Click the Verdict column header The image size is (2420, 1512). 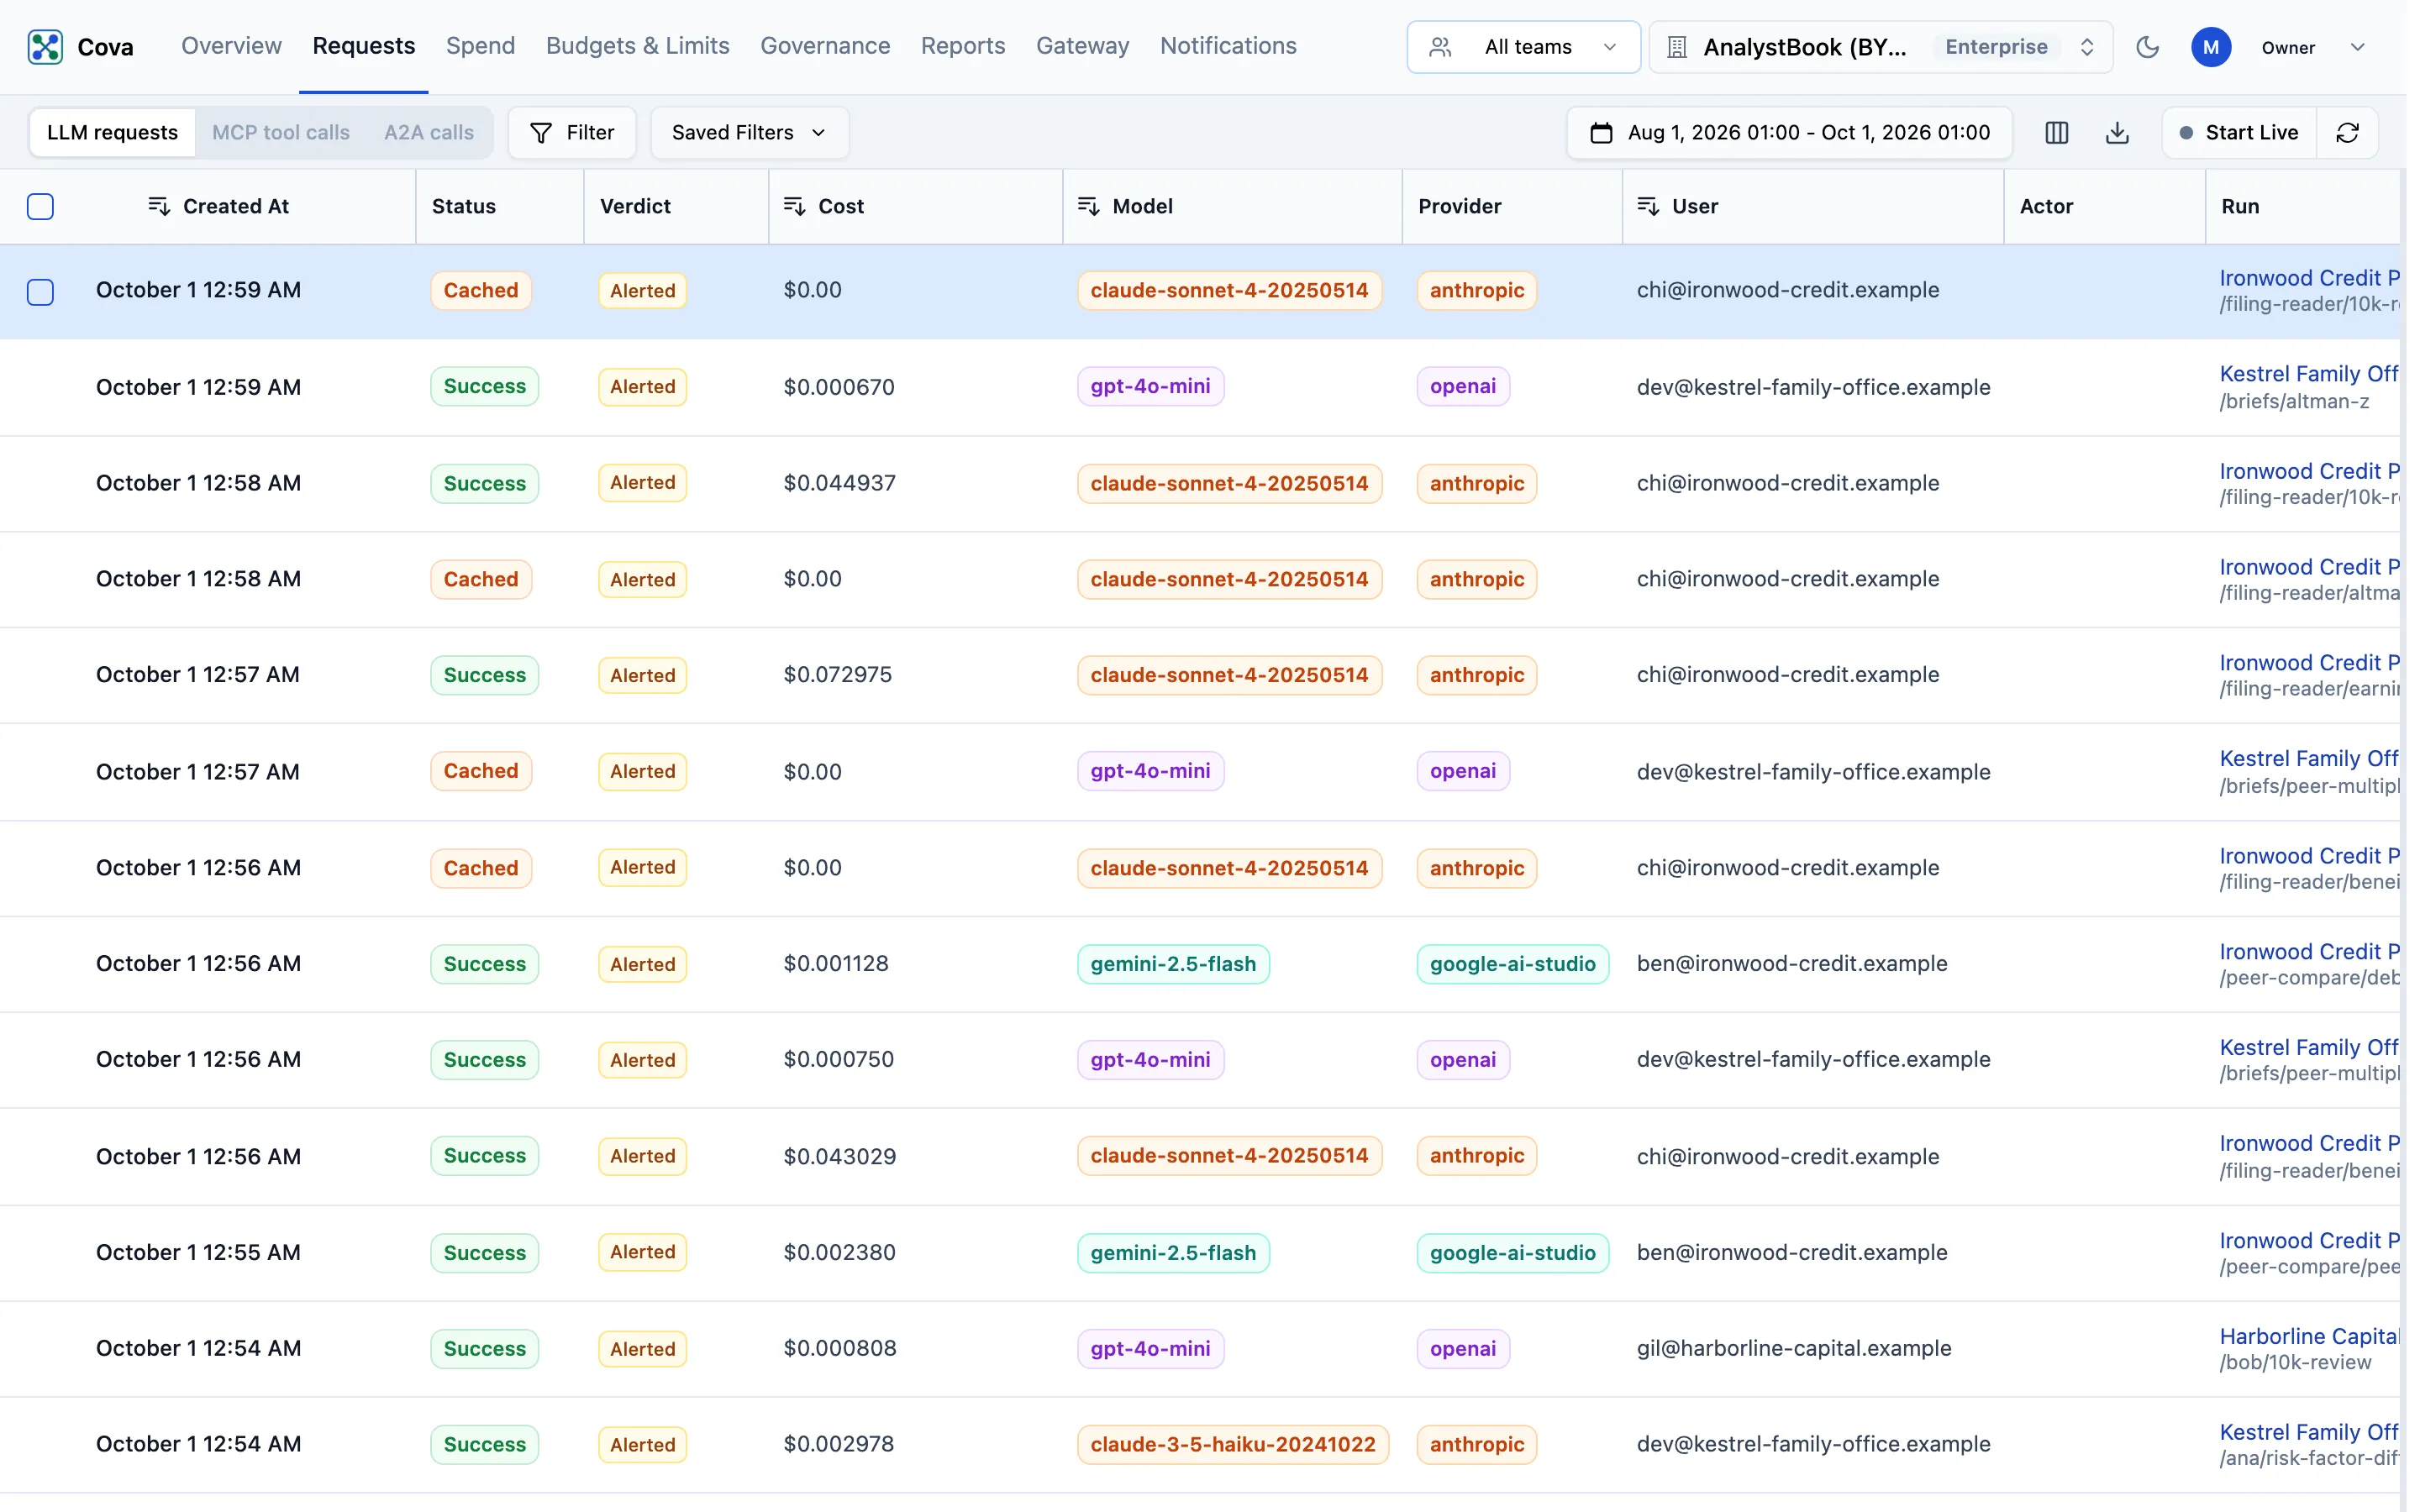[635, 206]
